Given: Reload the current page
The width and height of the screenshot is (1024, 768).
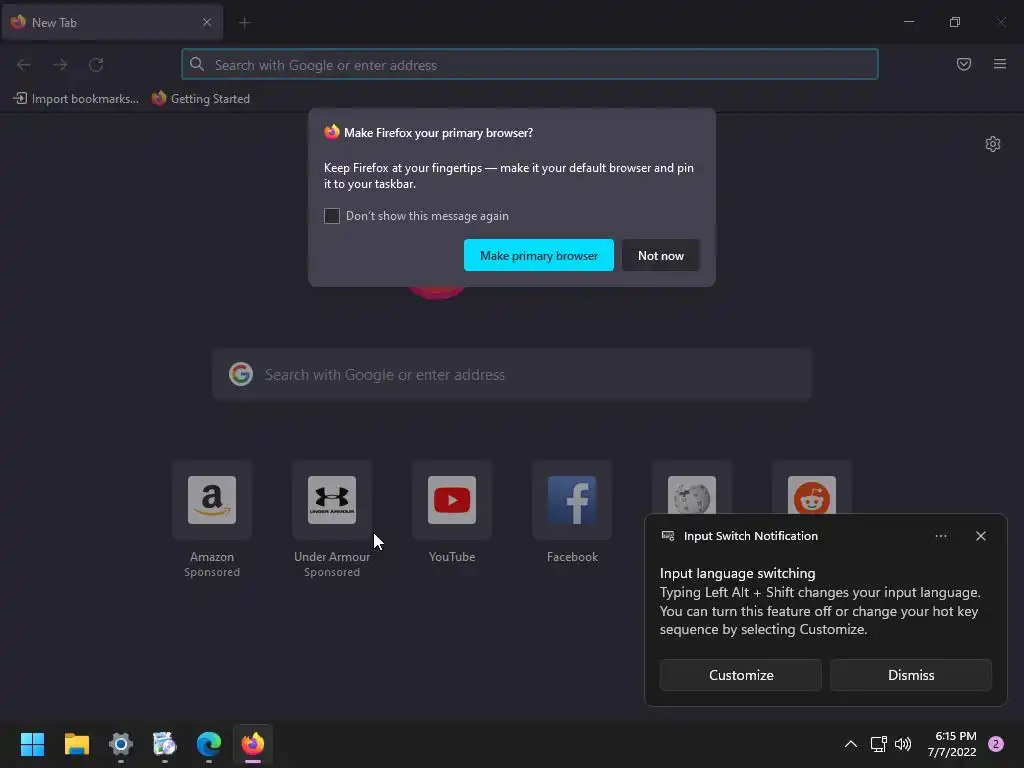Looking at the screenshot, I should coord(96,65).
